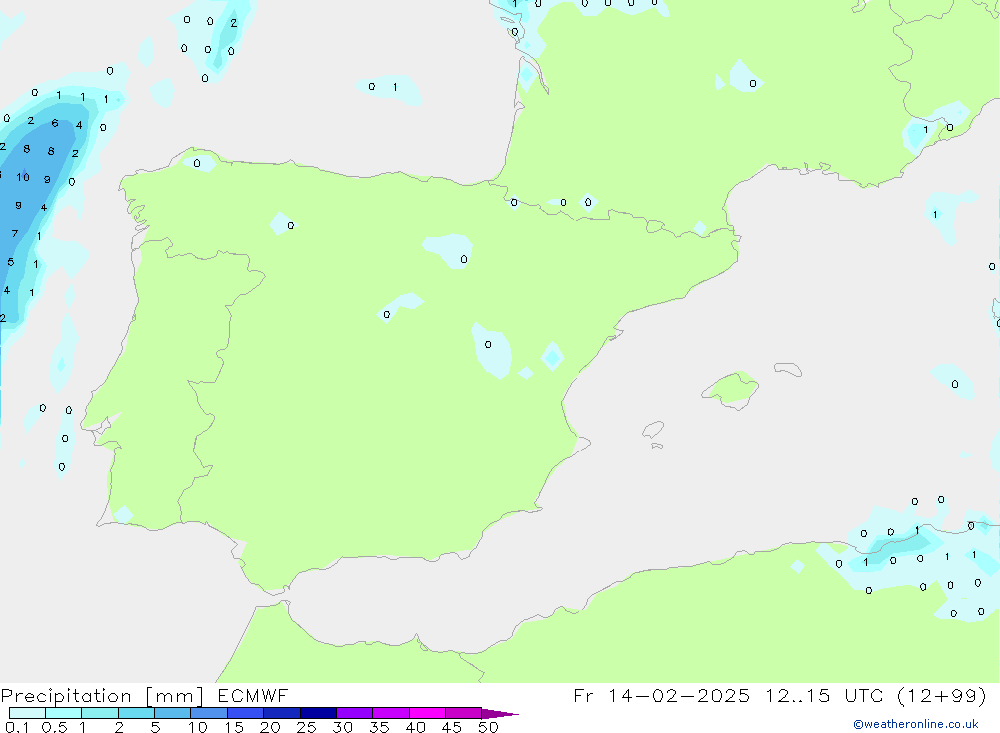Image resolution: width=1000 pixels, height=733 pixels.
Task: Select the 2–5 mm legend color box
Action: pos(136,713)
